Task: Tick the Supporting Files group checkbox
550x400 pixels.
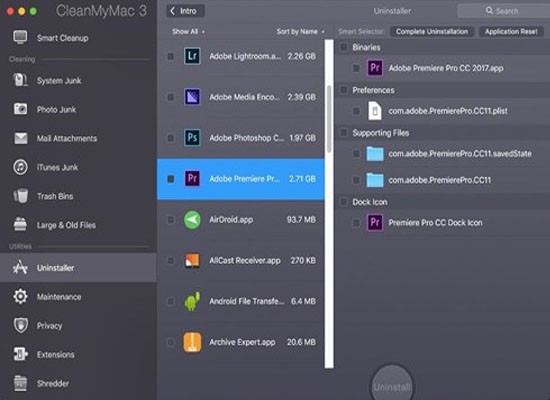Action: (x=343, y=133)
